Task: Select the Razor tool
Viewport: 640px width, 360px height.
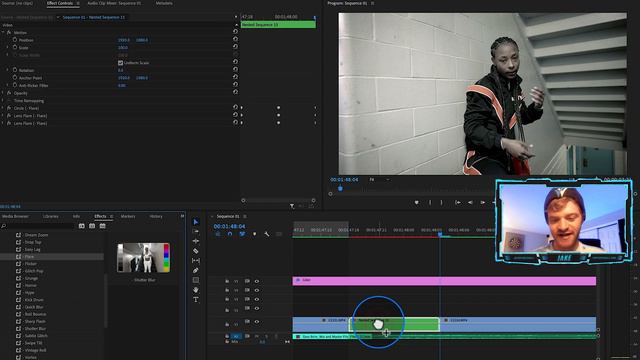Action: 196,251
